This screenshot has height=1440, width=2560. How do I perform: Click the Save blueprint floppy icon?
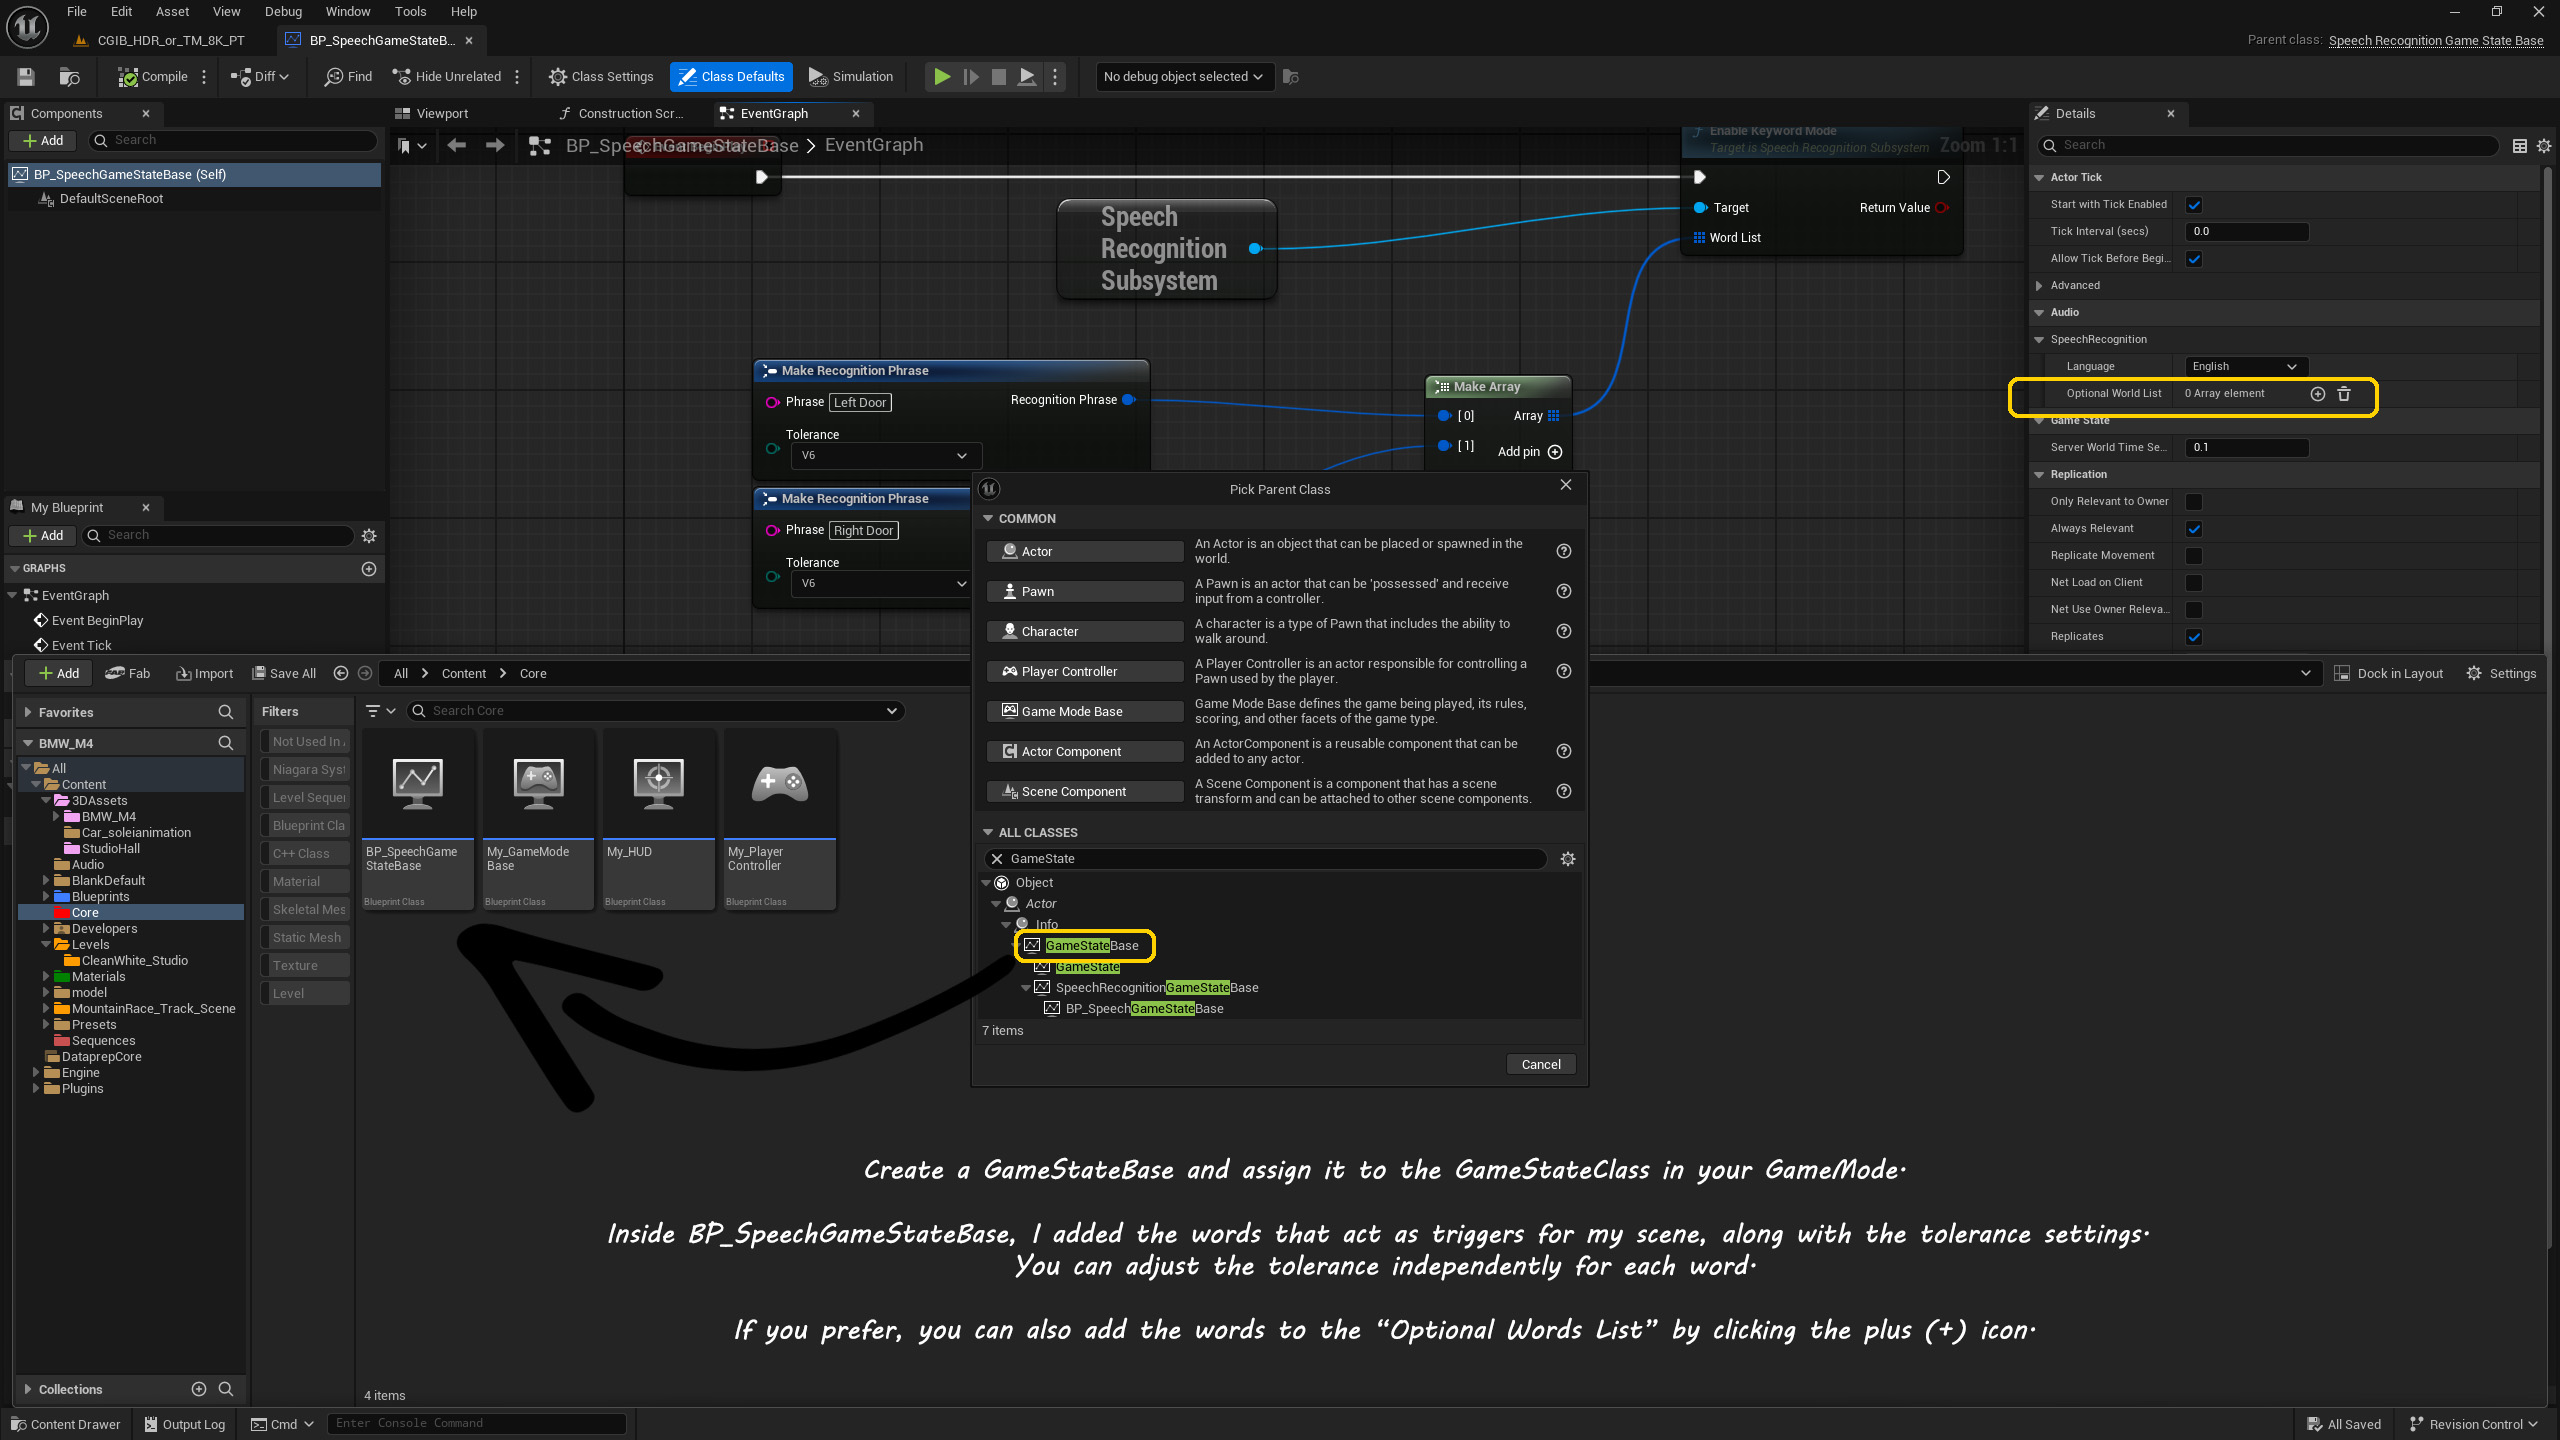(26, 77)
